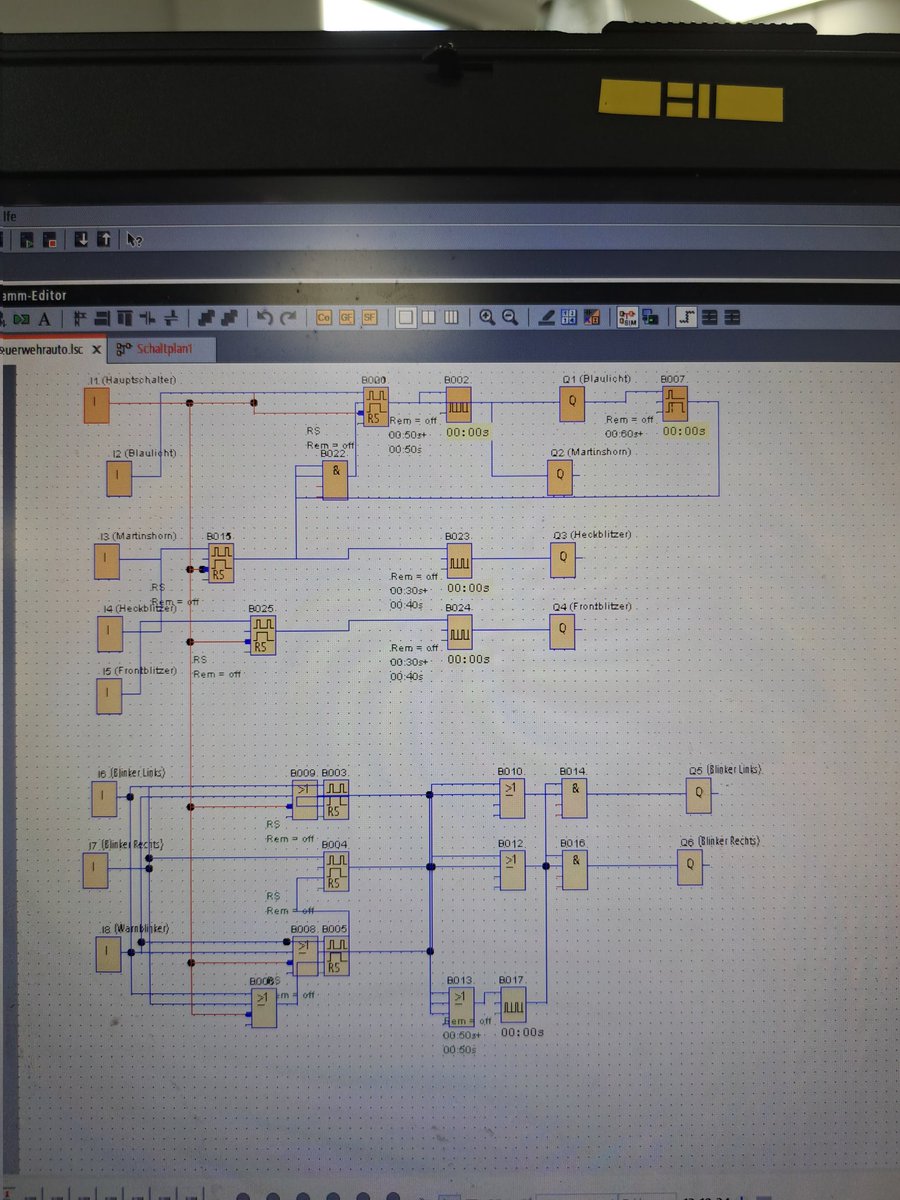Select the B022 AND gate block
The height and width of the screenshot is (1200, 900).
[x=335, y=480]
